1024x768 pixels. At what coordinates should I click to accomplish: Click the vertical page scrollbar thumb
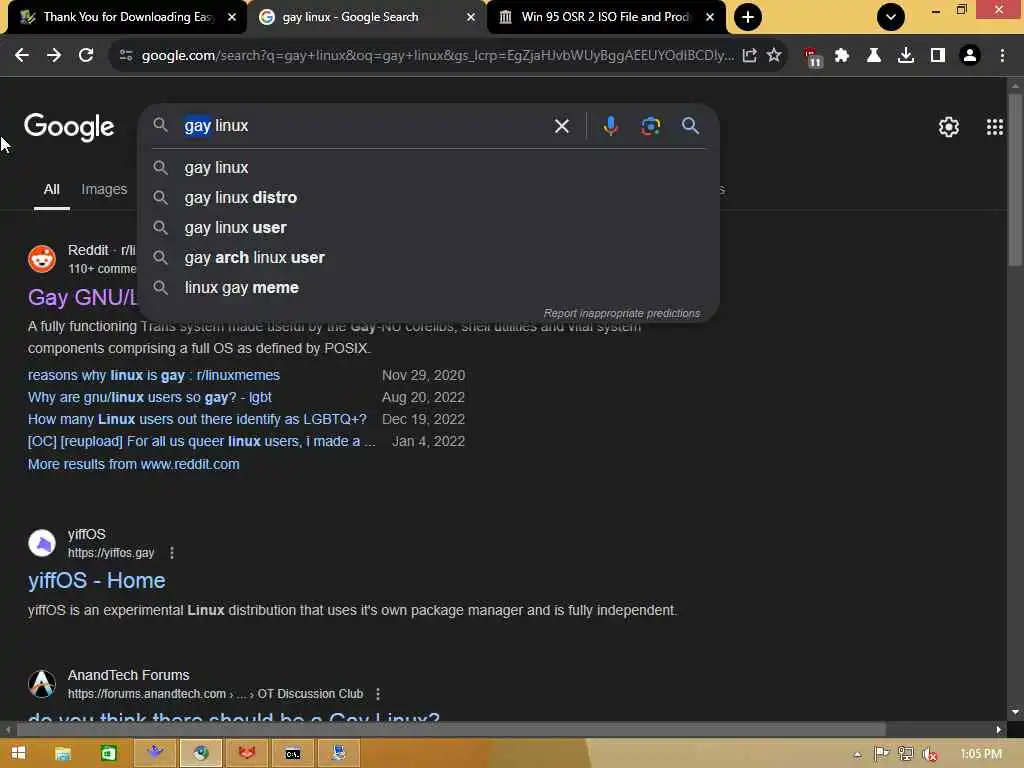pyautogui.click(x=1014, y=180)
